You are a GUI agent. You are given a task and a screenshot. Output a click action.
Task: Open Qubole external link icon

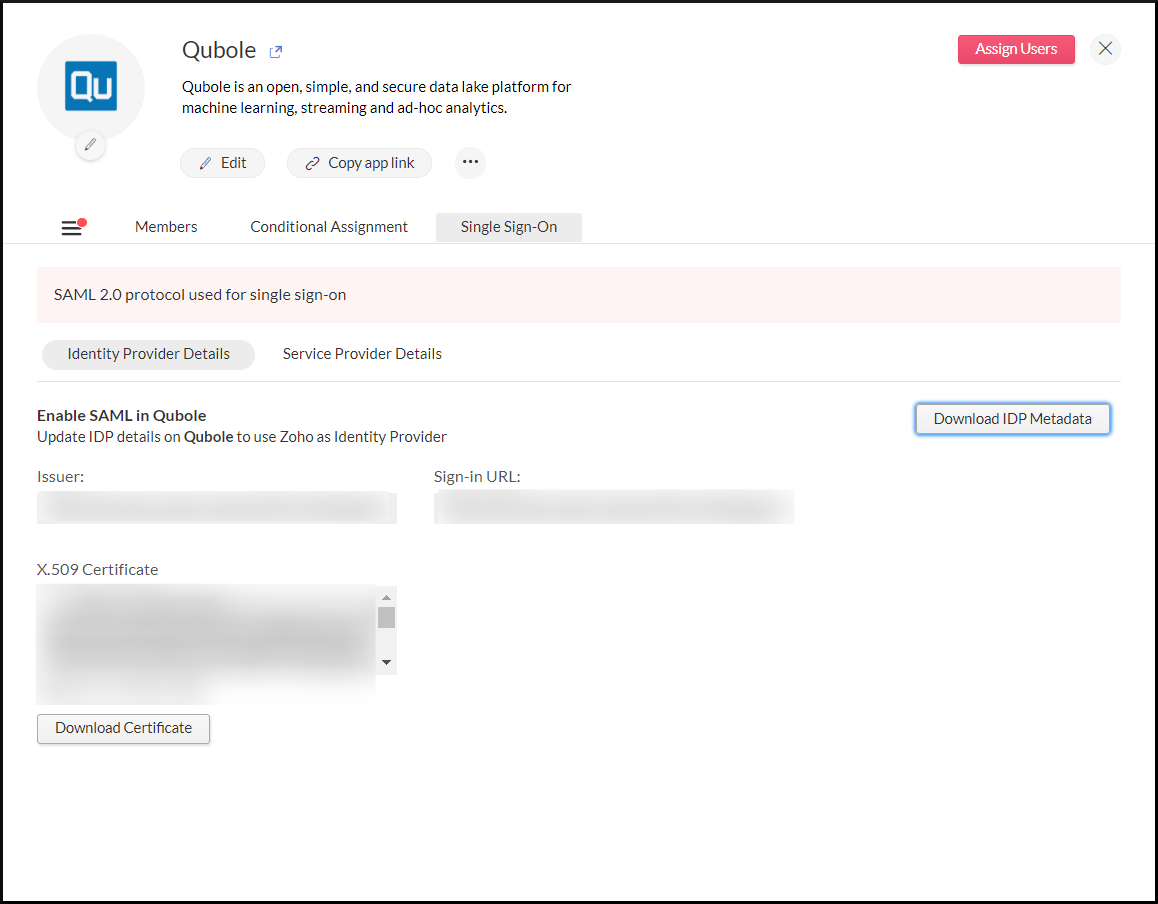pyautogui.click(x=275, y=52)
